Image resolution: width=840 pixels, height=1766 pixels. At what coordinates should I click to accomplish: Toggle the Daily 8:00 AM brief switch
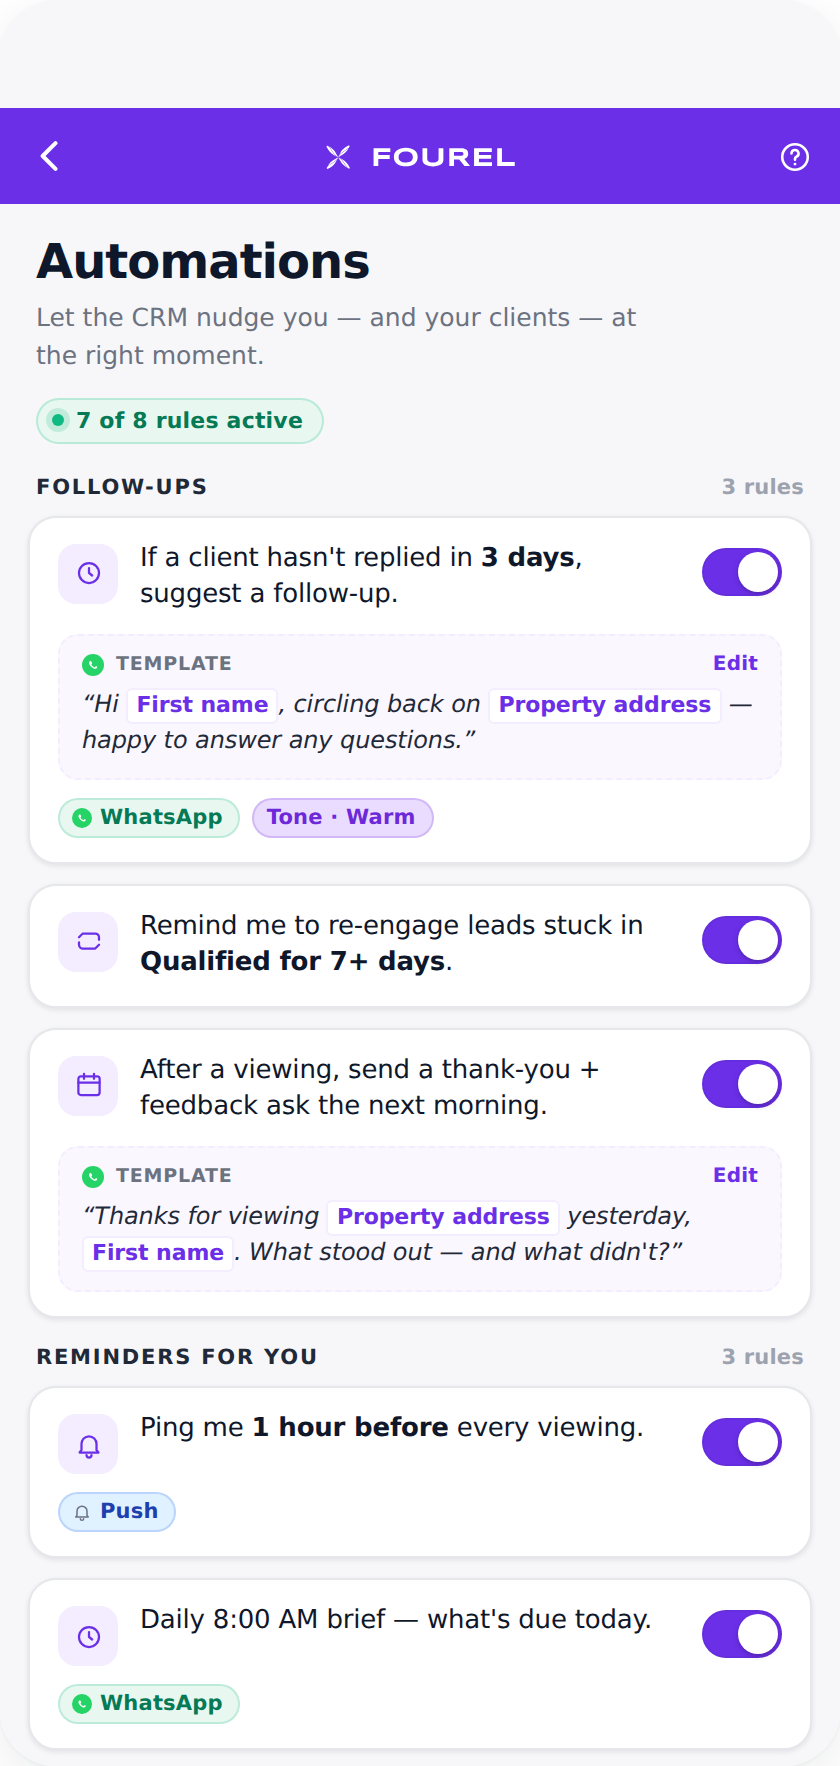click(x=741, y=1634)
